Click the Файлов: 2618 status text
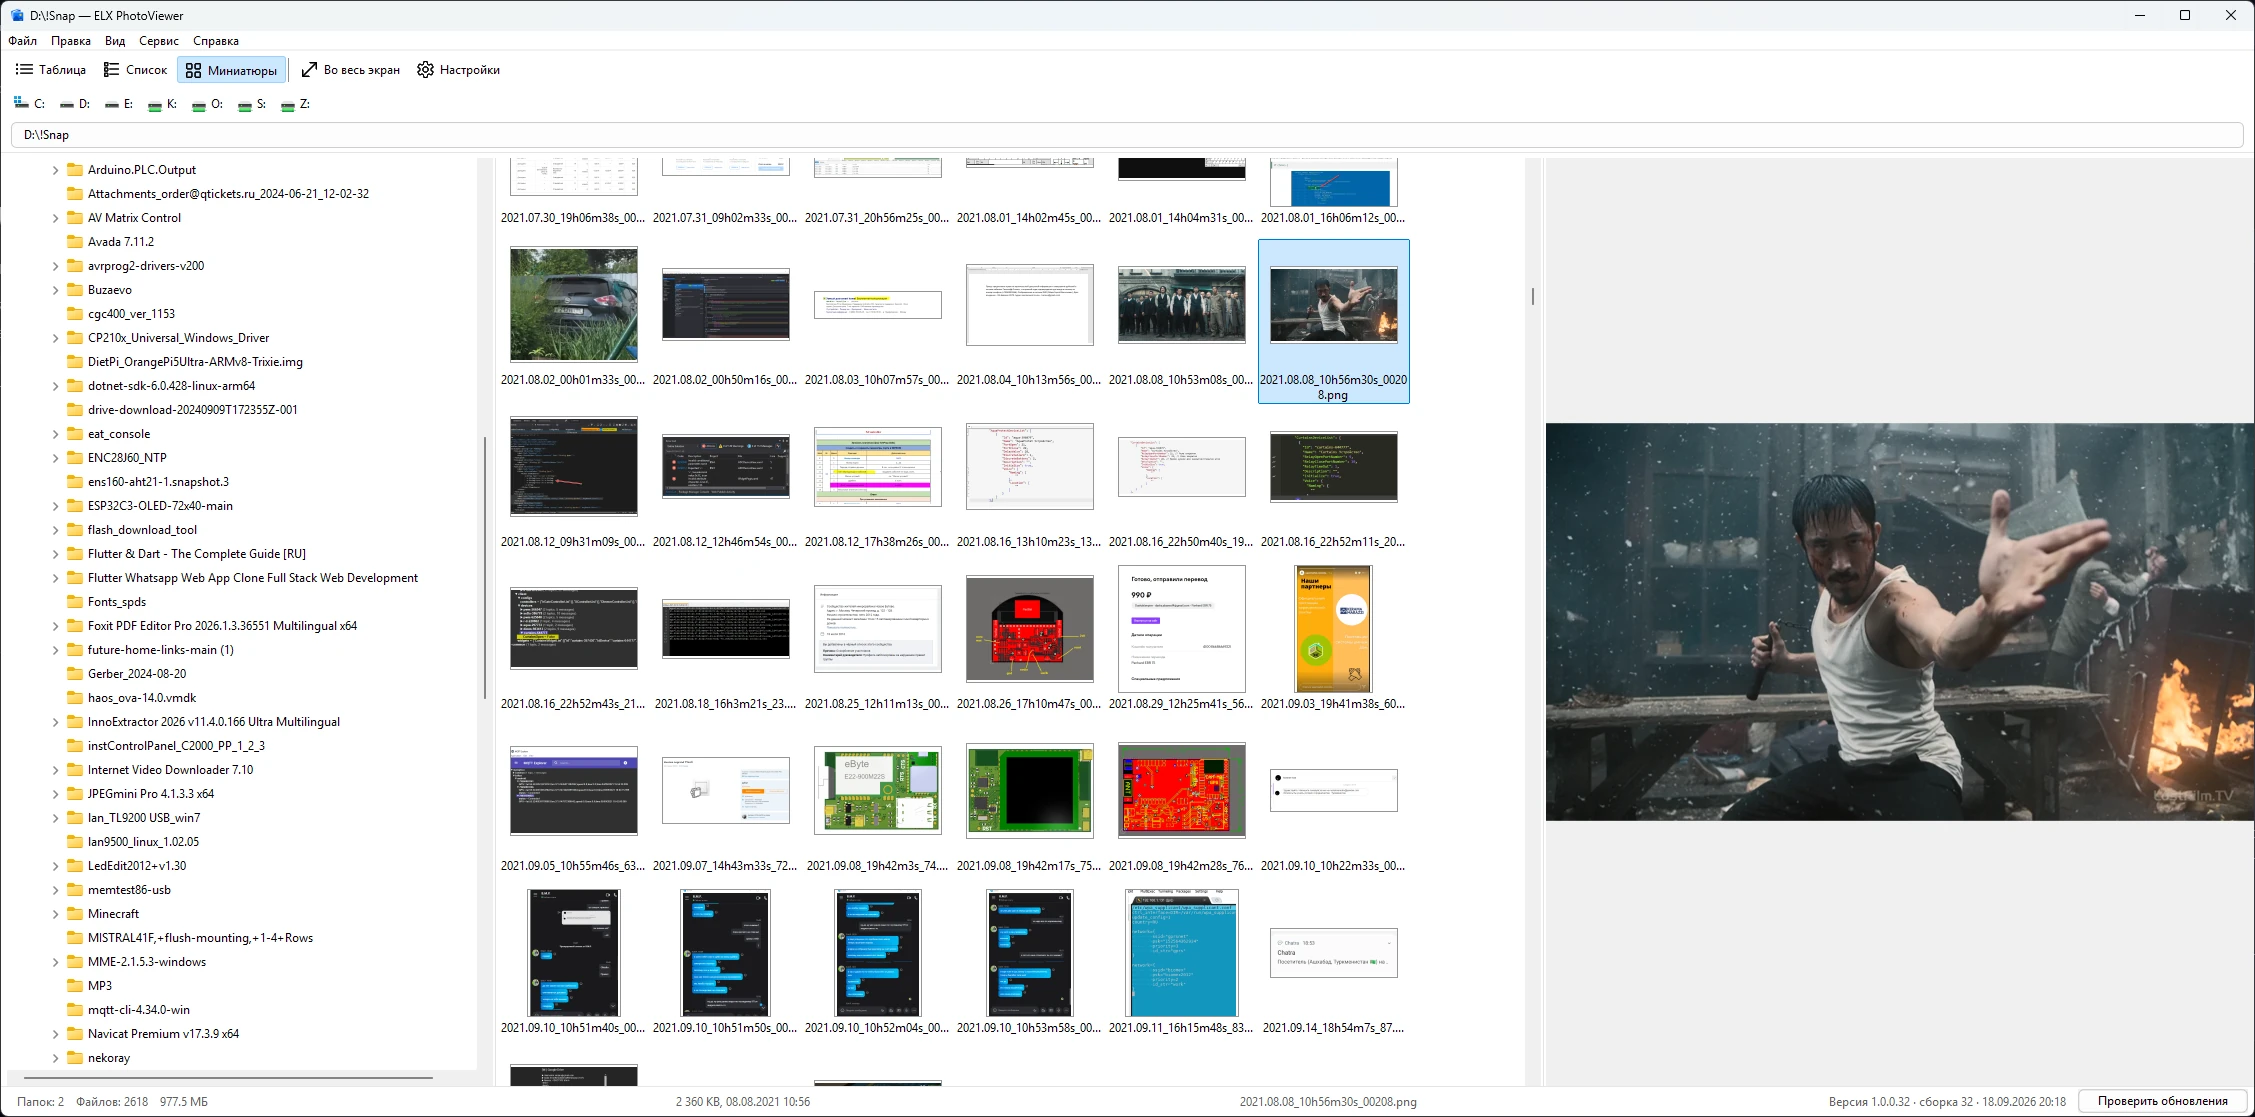This screenshot has height=1117, width=2255. (x=112, y=1102)
